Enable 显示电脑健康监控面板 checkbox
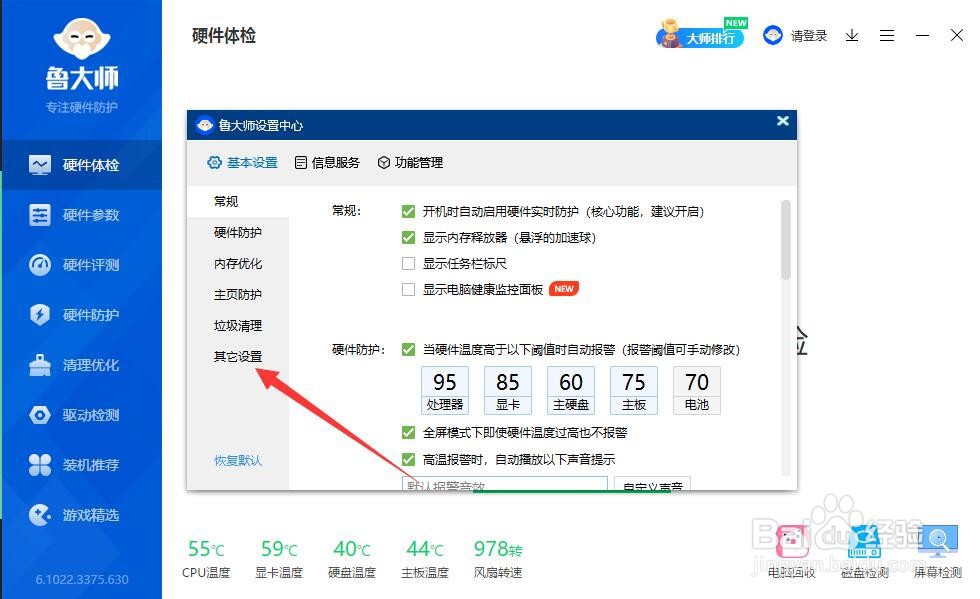The width and height of the screenshot is (980, 599). point(408,289)
